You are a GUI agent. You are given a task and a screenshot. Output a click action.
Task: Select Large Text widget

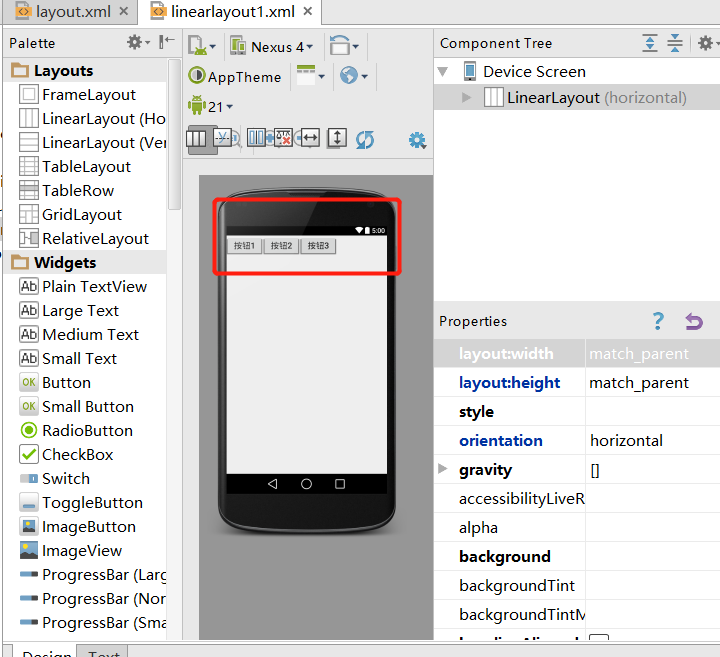(x=69, y=310)
